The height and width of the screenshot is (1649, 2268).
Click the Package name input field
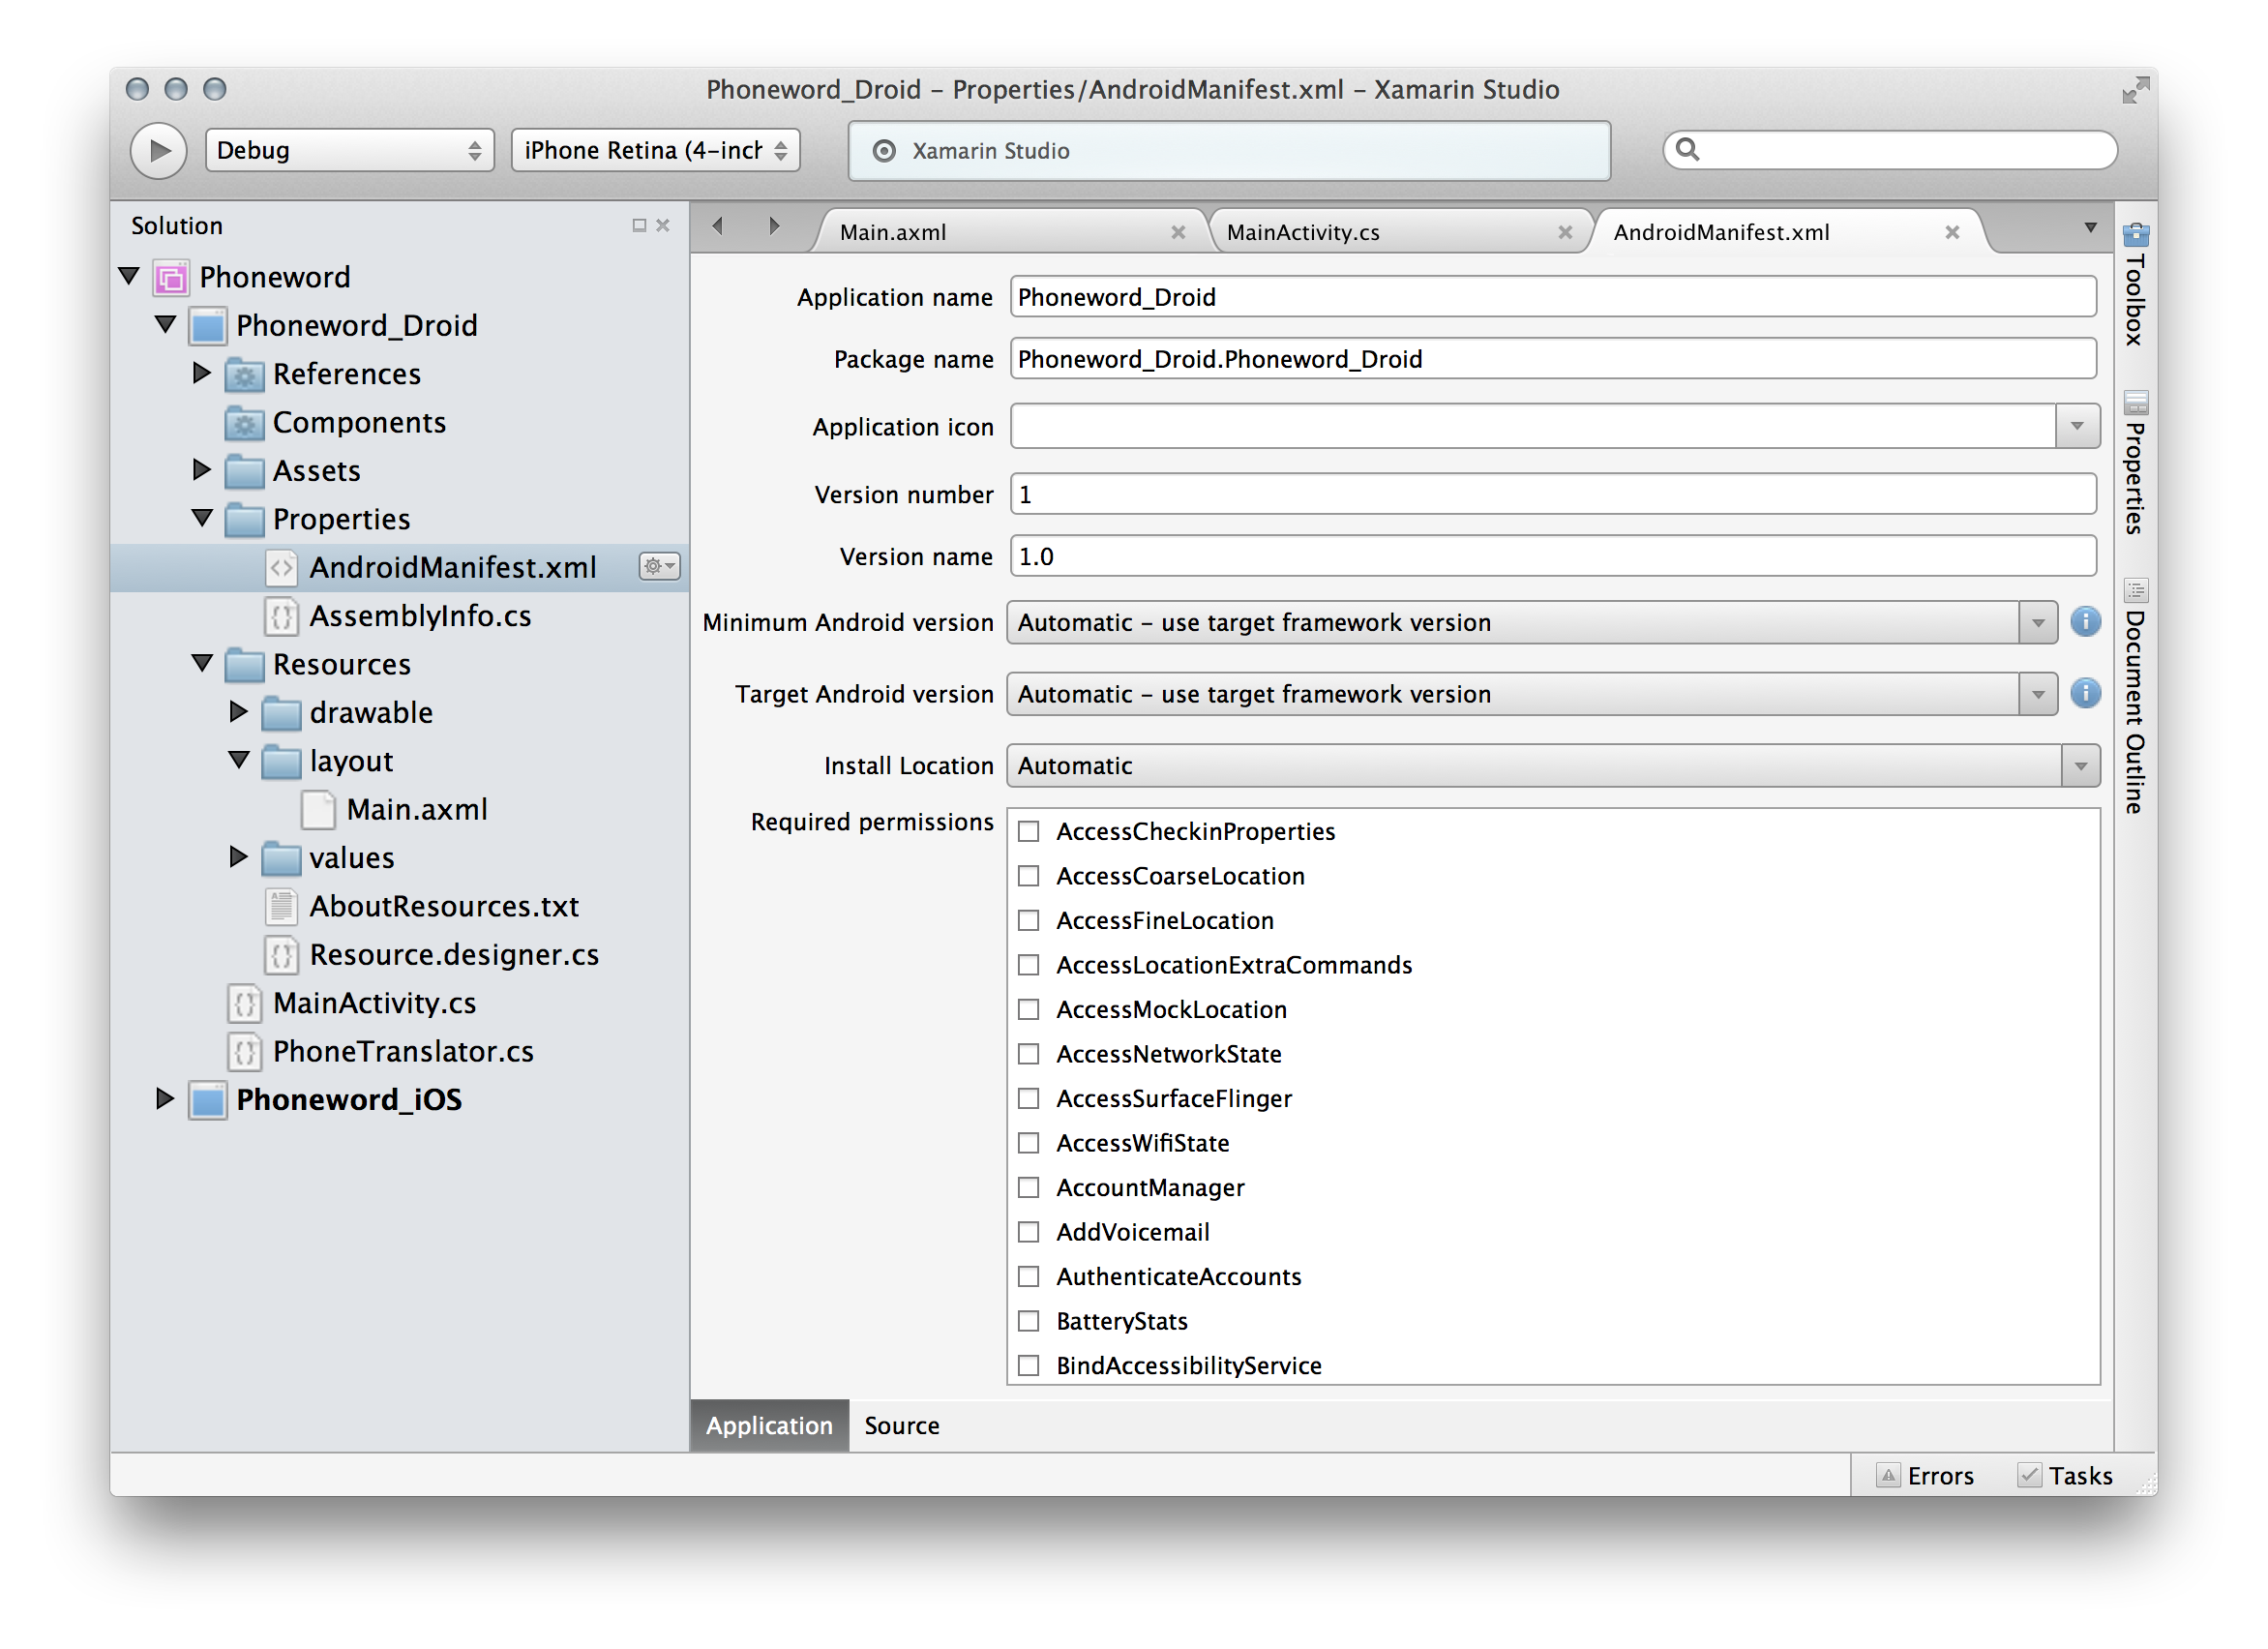[1552, 359]
